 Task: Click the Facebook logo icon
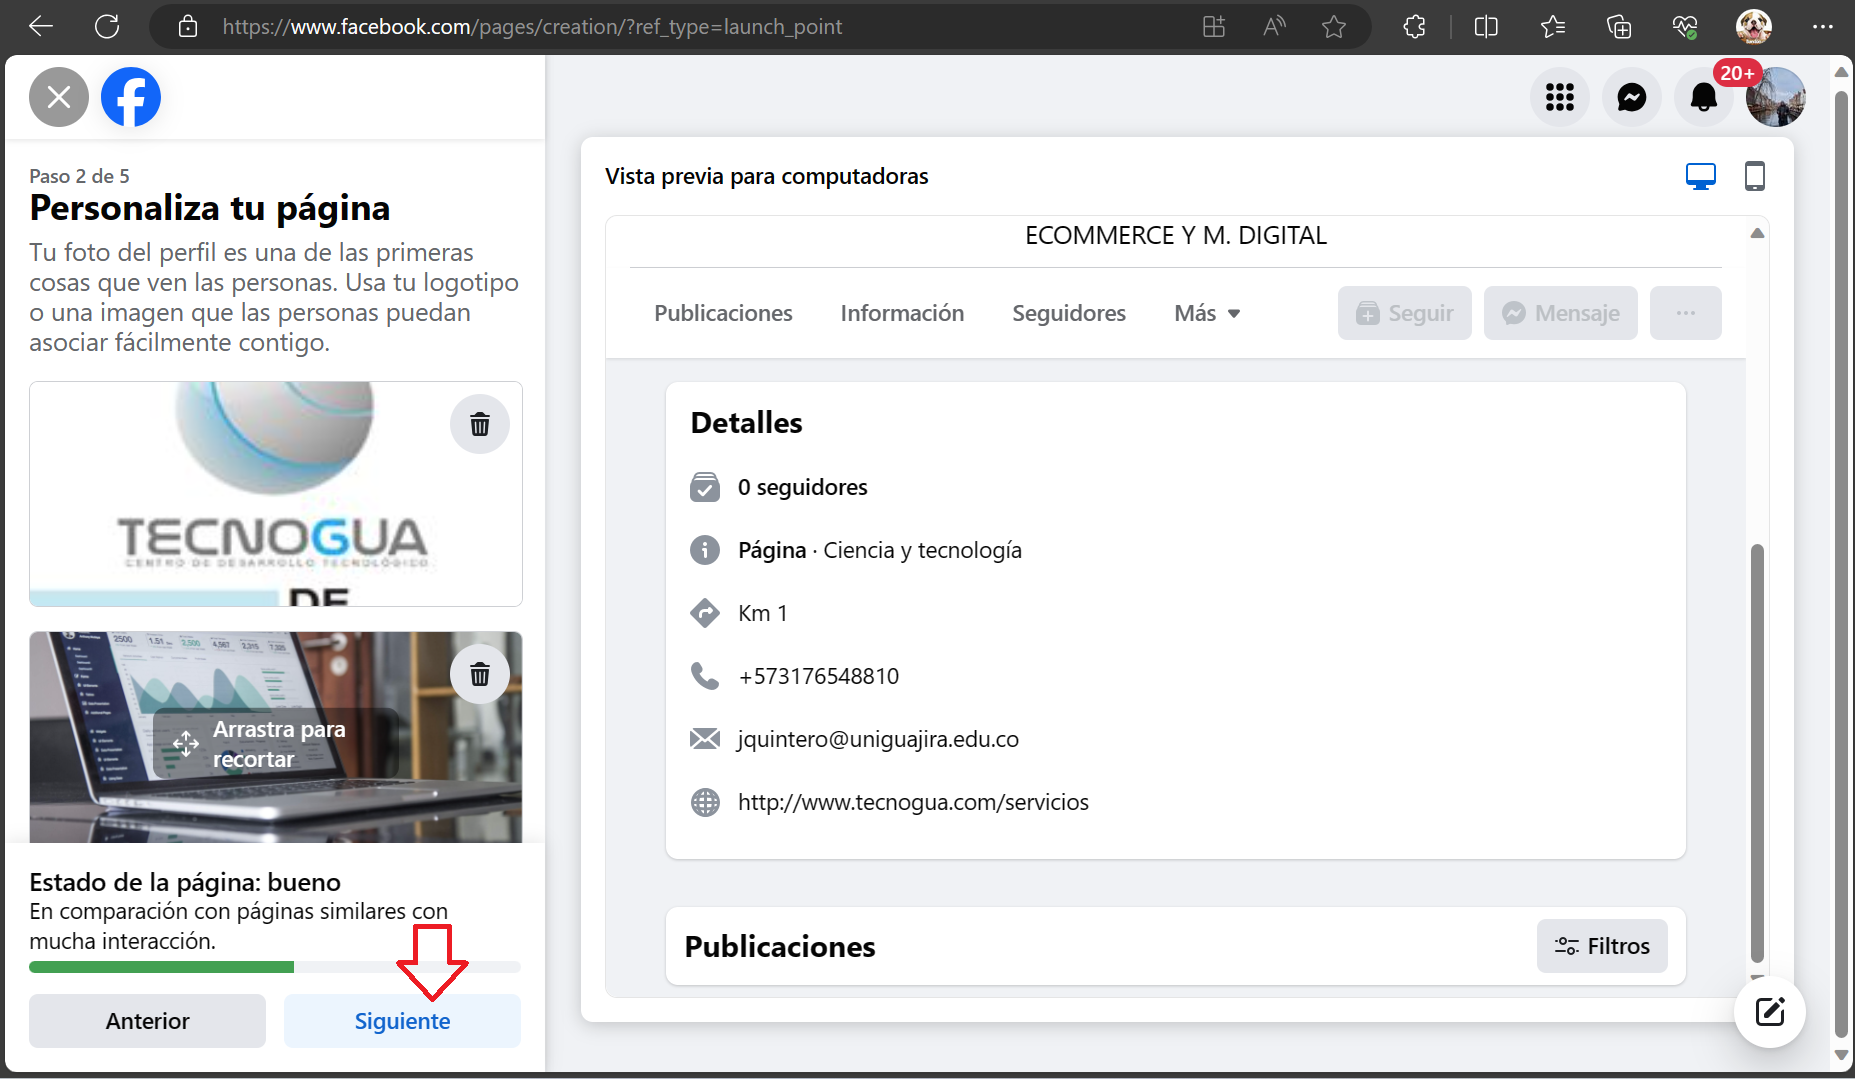pos(131,97)
